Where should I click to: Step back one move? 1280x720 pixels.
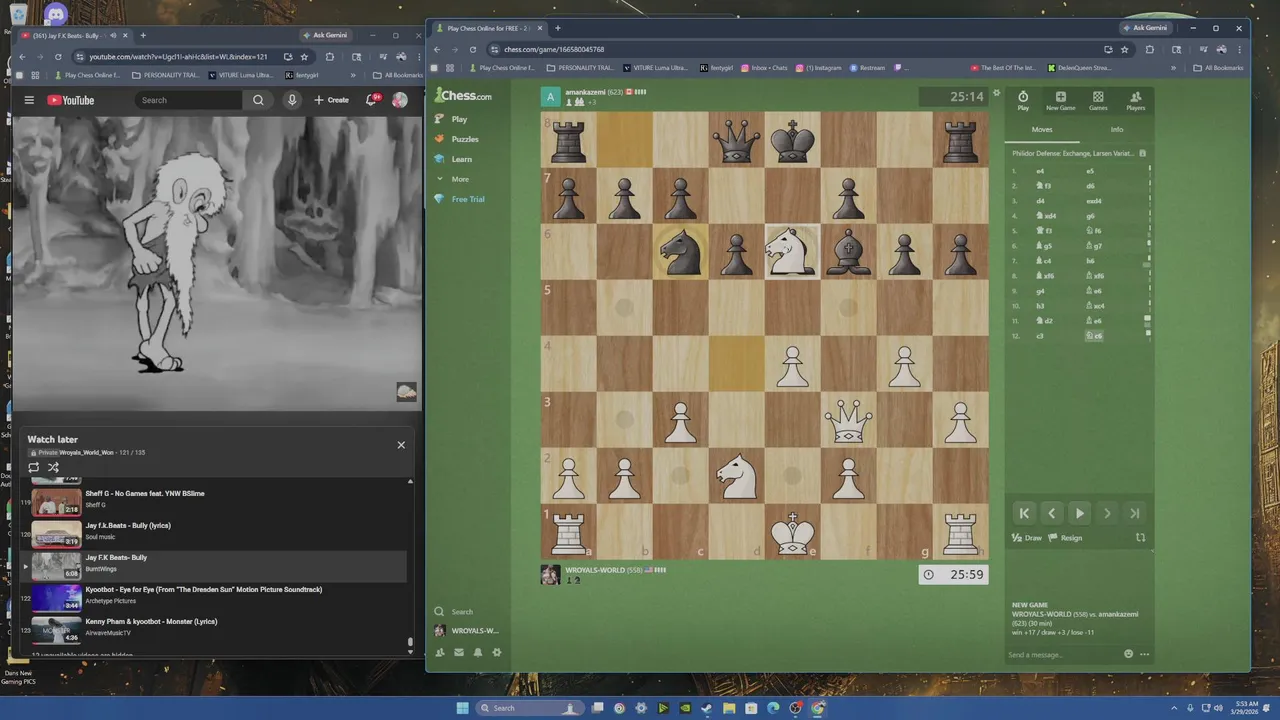coord(1051,513)
